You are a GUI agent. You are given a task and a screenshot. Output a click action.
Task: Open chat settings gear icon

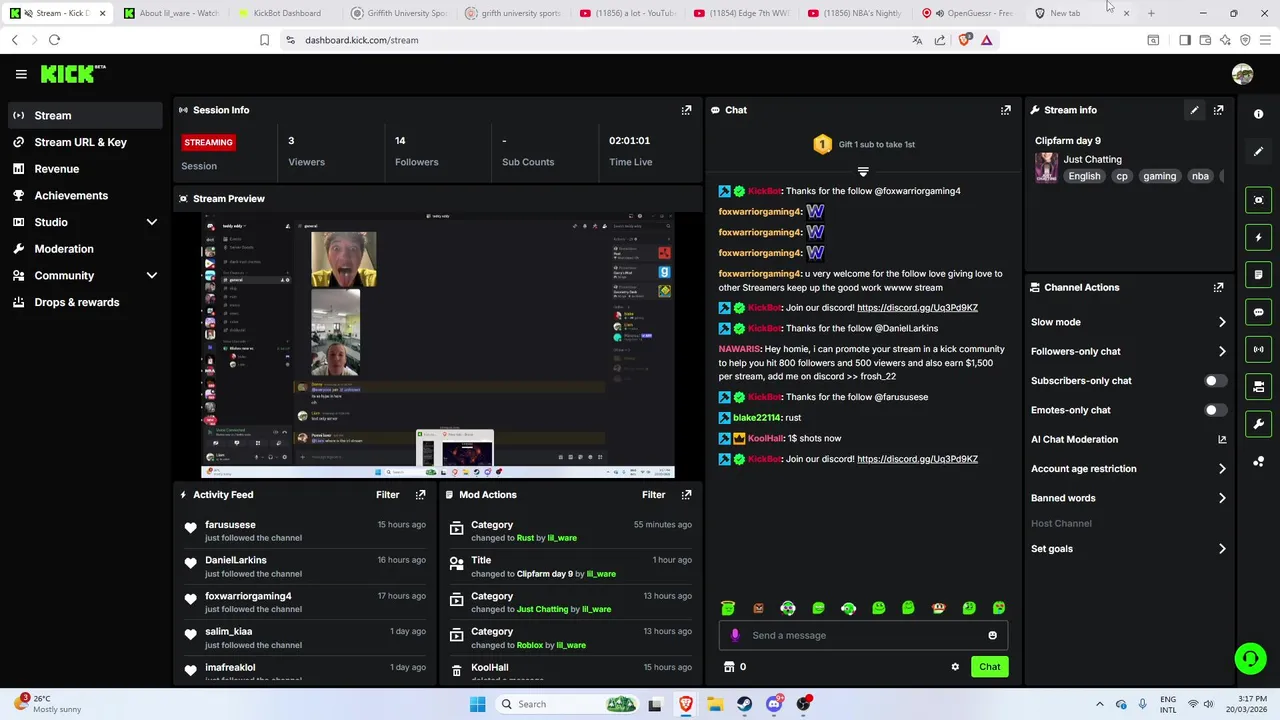[955, 667]
